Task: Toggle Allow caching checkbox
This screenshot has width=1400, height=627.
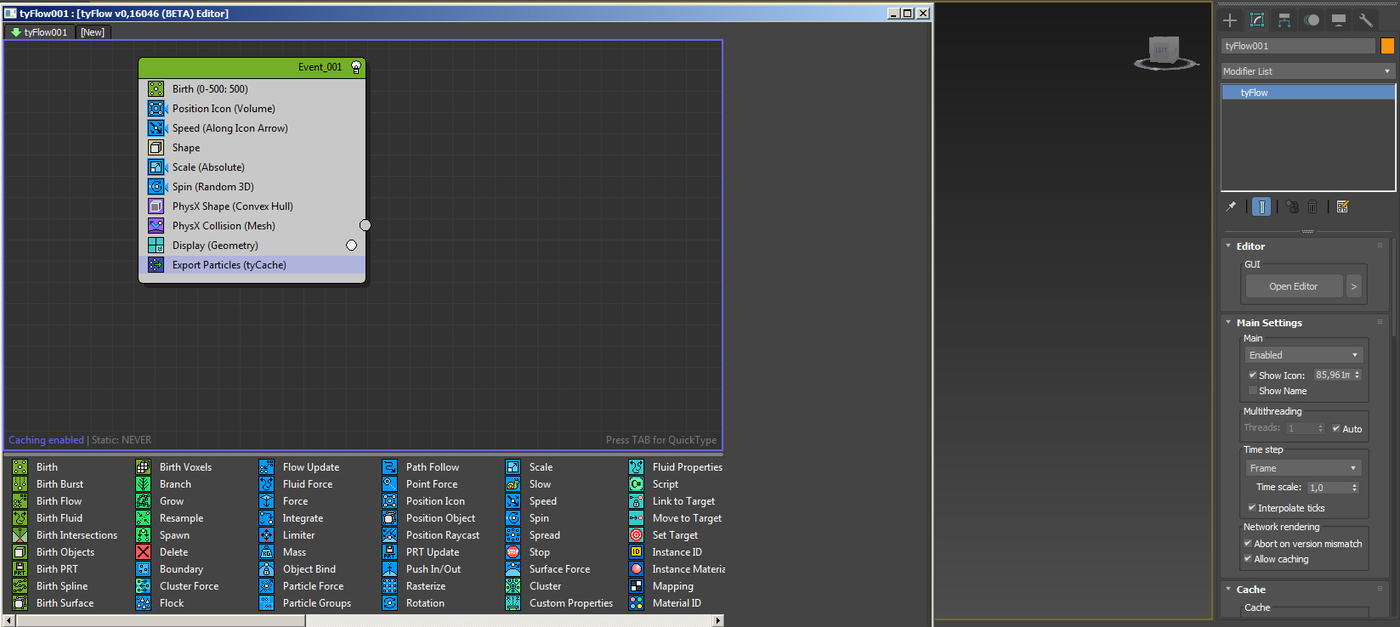Action: [x=1247, y=559]
